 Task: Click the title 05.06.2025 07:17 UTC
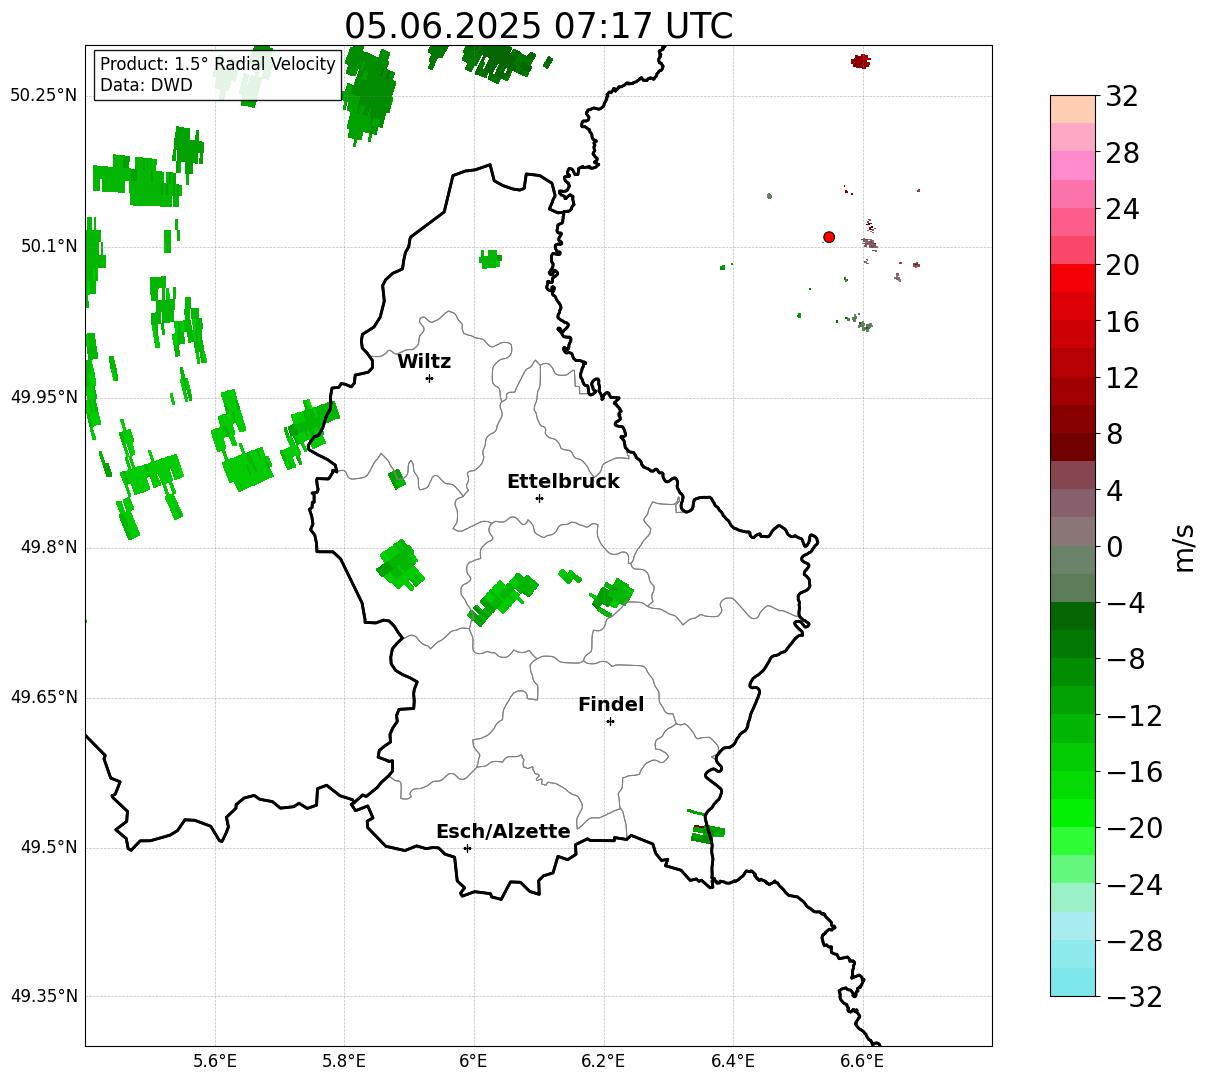(x=538, y=26)
